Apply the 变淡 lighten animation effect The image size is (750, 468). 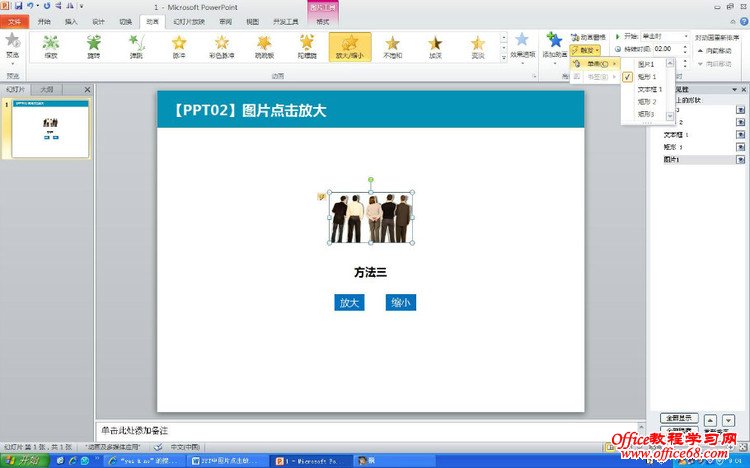click(x=478, y=47)
